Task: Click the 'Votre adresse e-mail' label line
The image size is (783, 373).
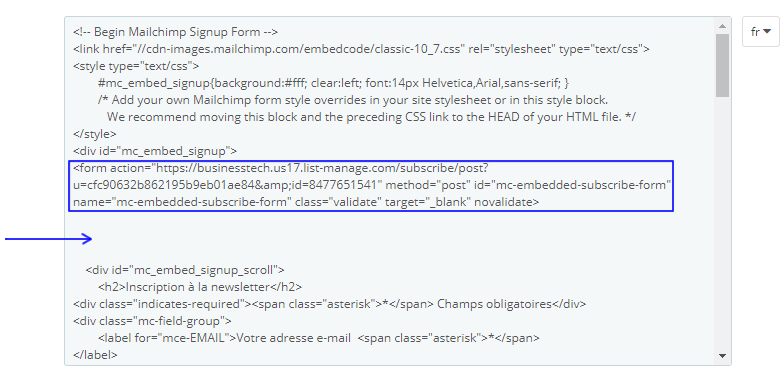Action: click(319, 338)
